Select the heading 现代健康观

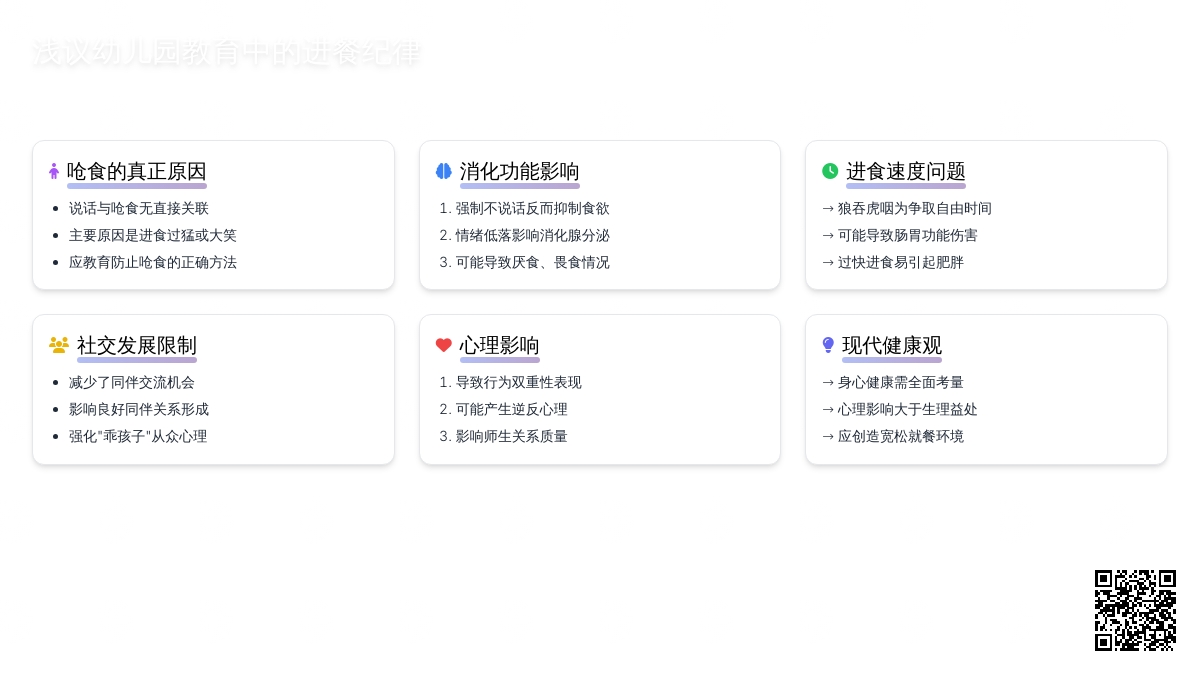coord(892,345)
